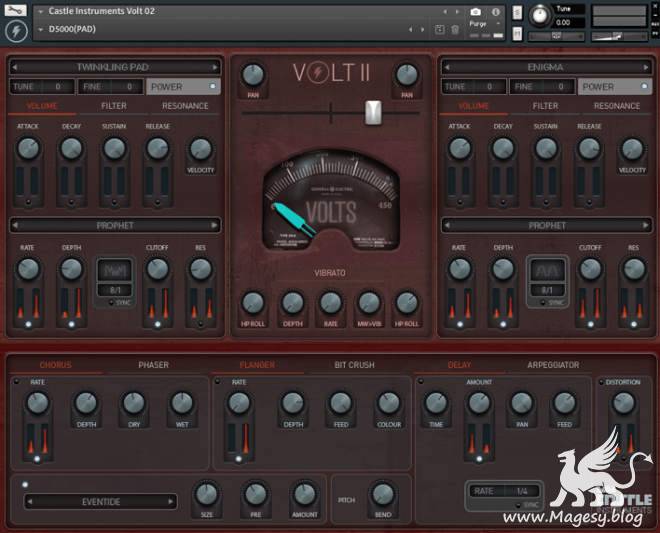Click the 8/1 LFO rate value in TWINKLING PAD layer
The width and height of the screenshot is (660, 533).
pyautogui.click(x=115, y=290)
